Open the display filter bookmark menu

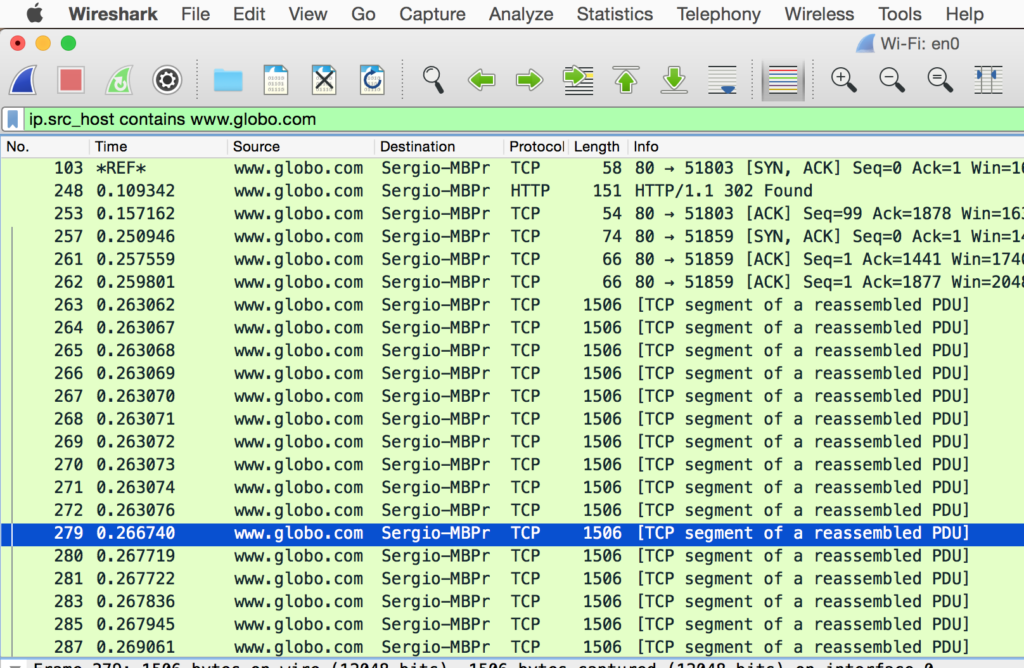tap(12, 119)
